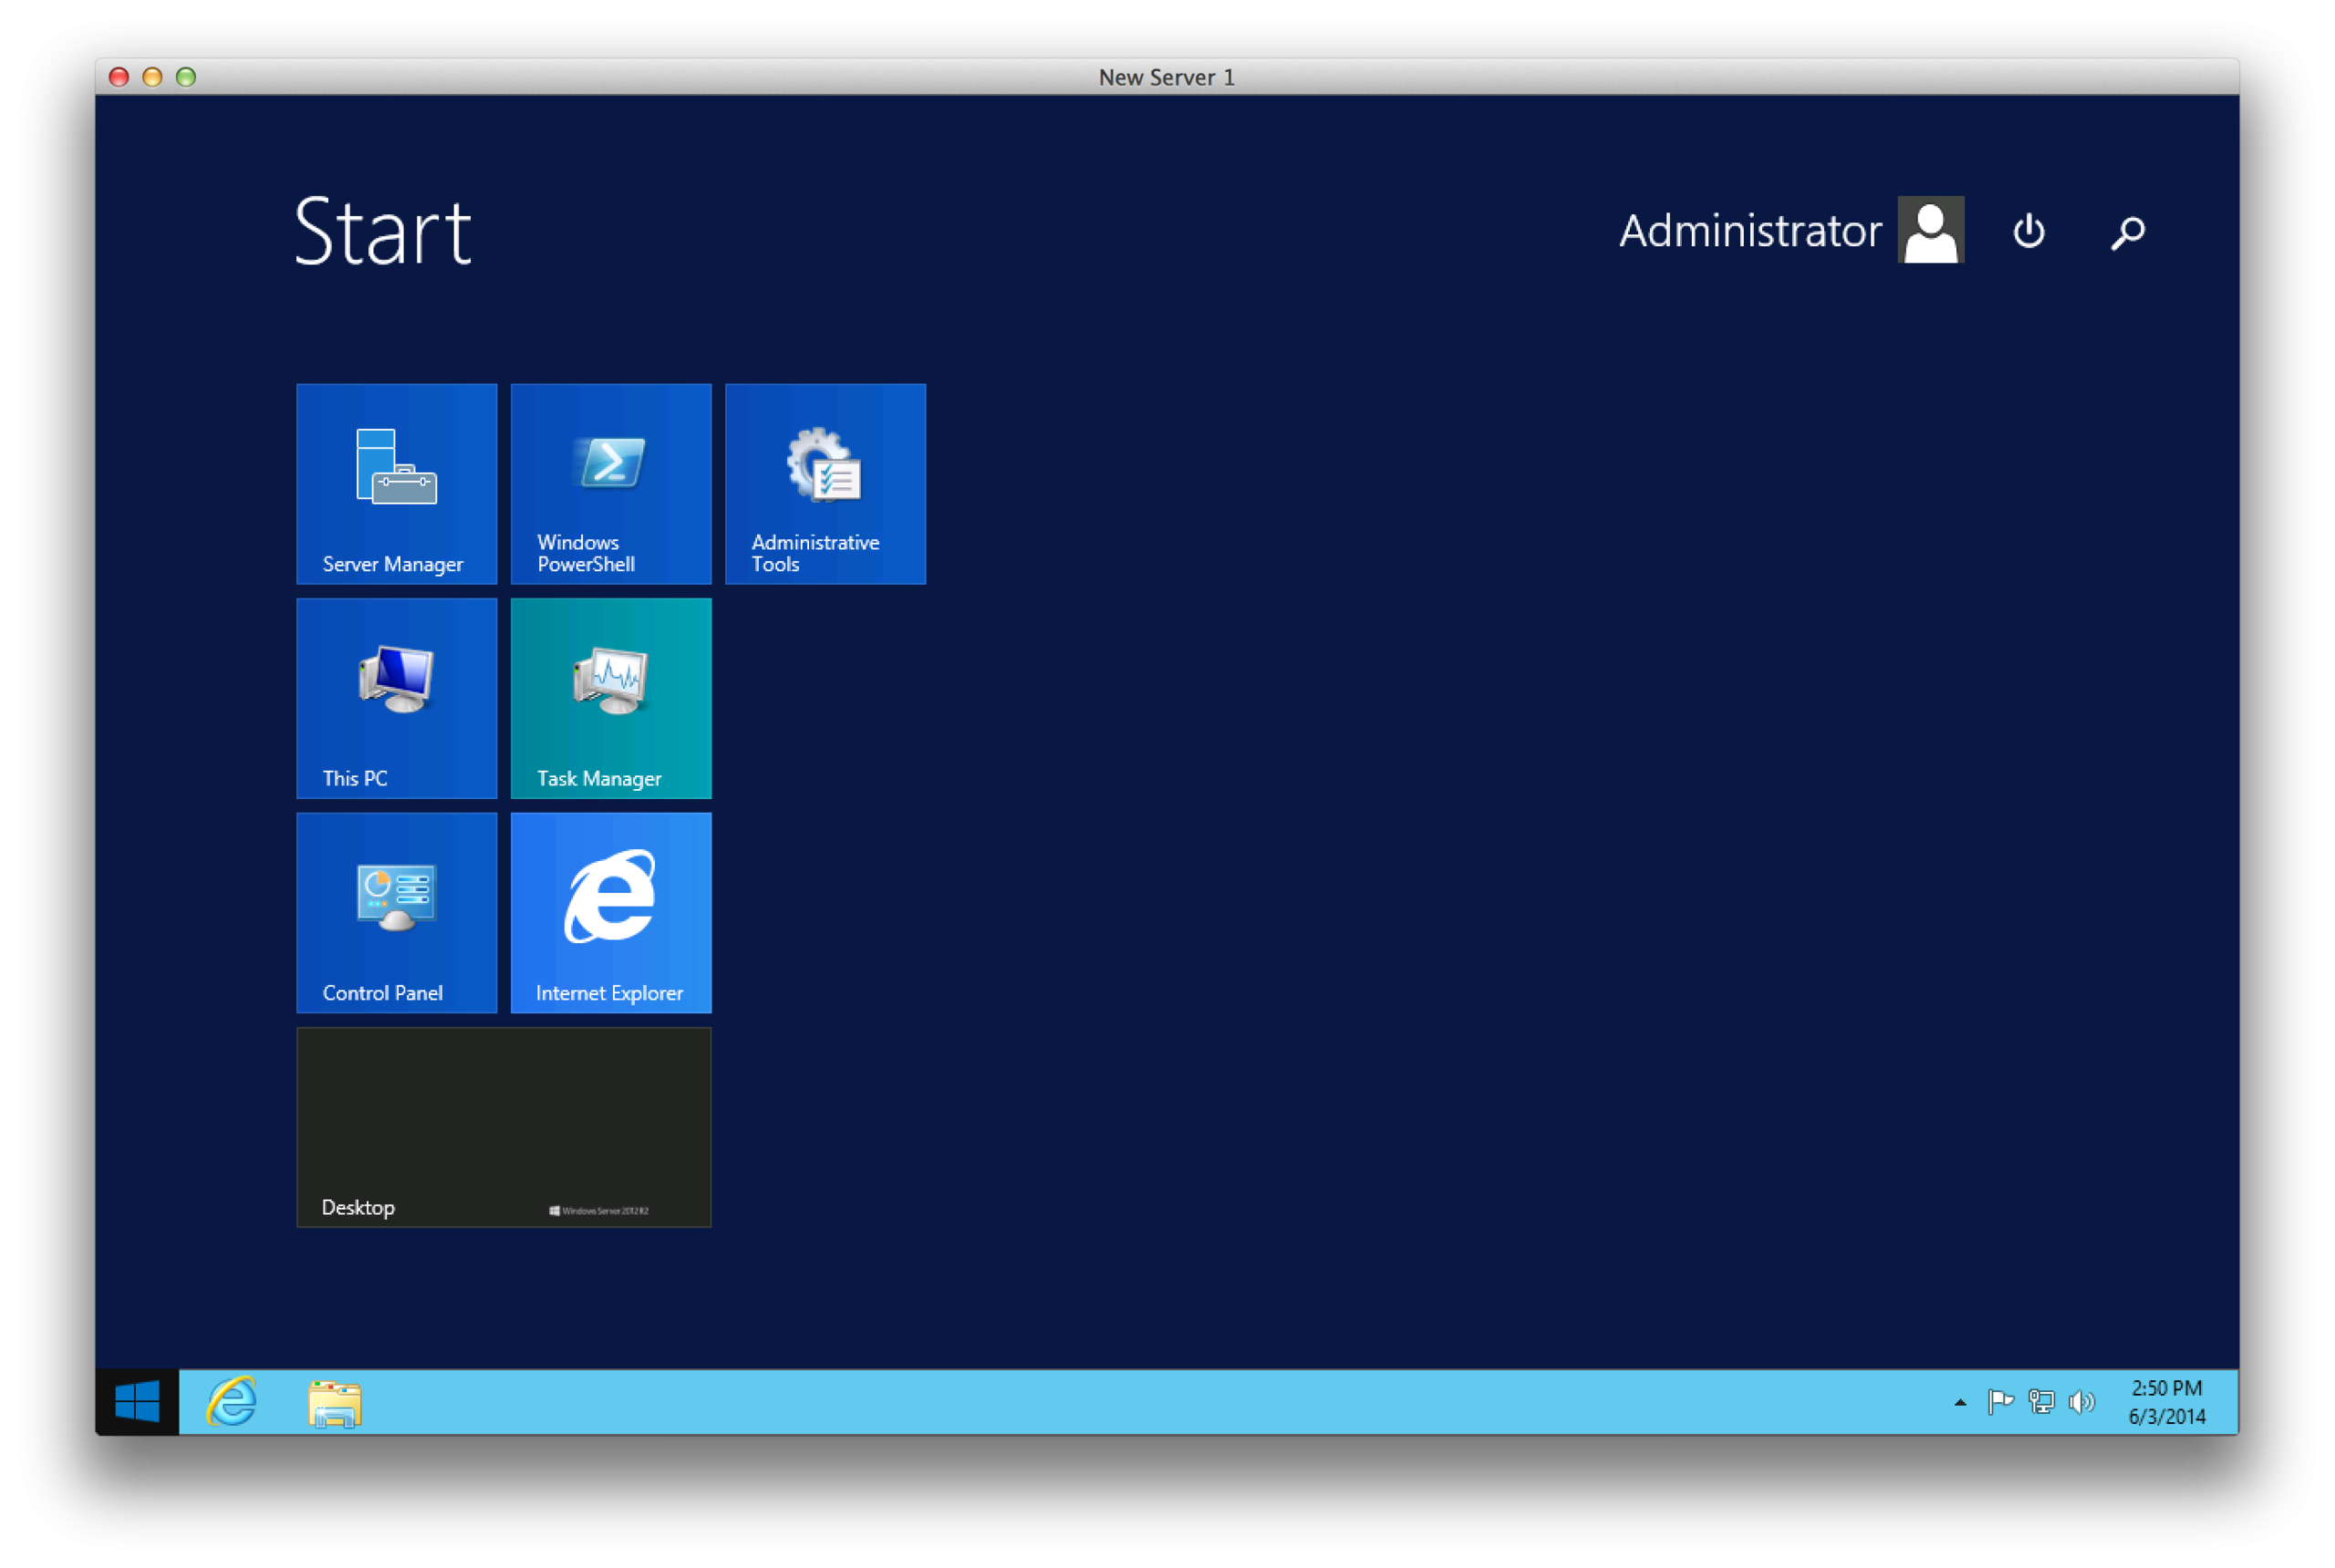Click the Administrator user avatar
This screenshot has width=2335, height=1568.
(1930, 229)
